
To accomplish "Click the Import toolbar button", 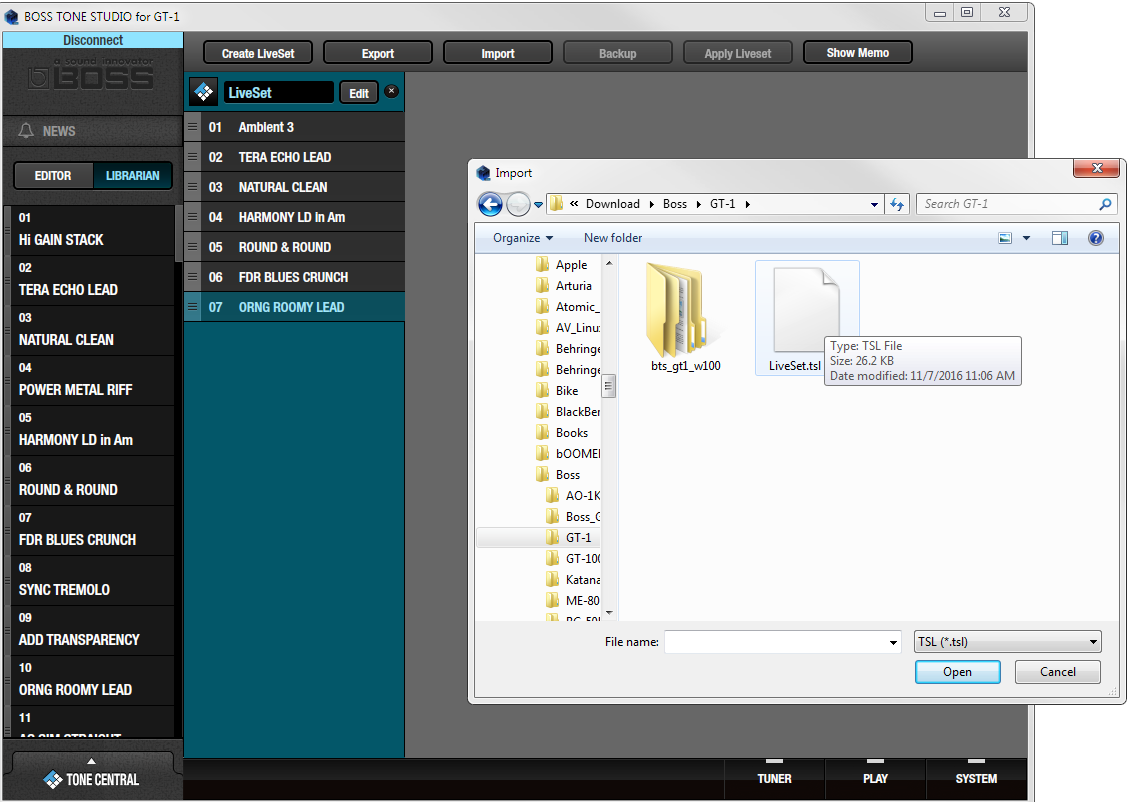I will pyautogui.click(x=497, y=53).
